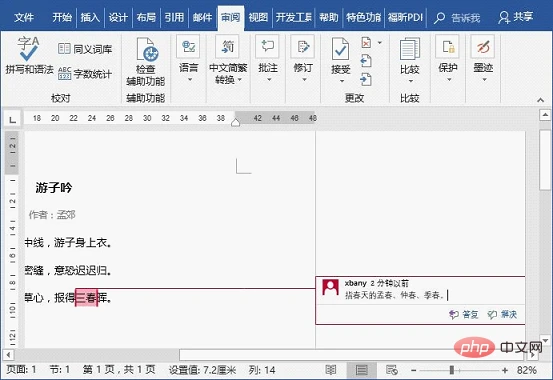Open the 邮件 tab
The width and height of the screenshot is (553, 380).
pos(202,17)
